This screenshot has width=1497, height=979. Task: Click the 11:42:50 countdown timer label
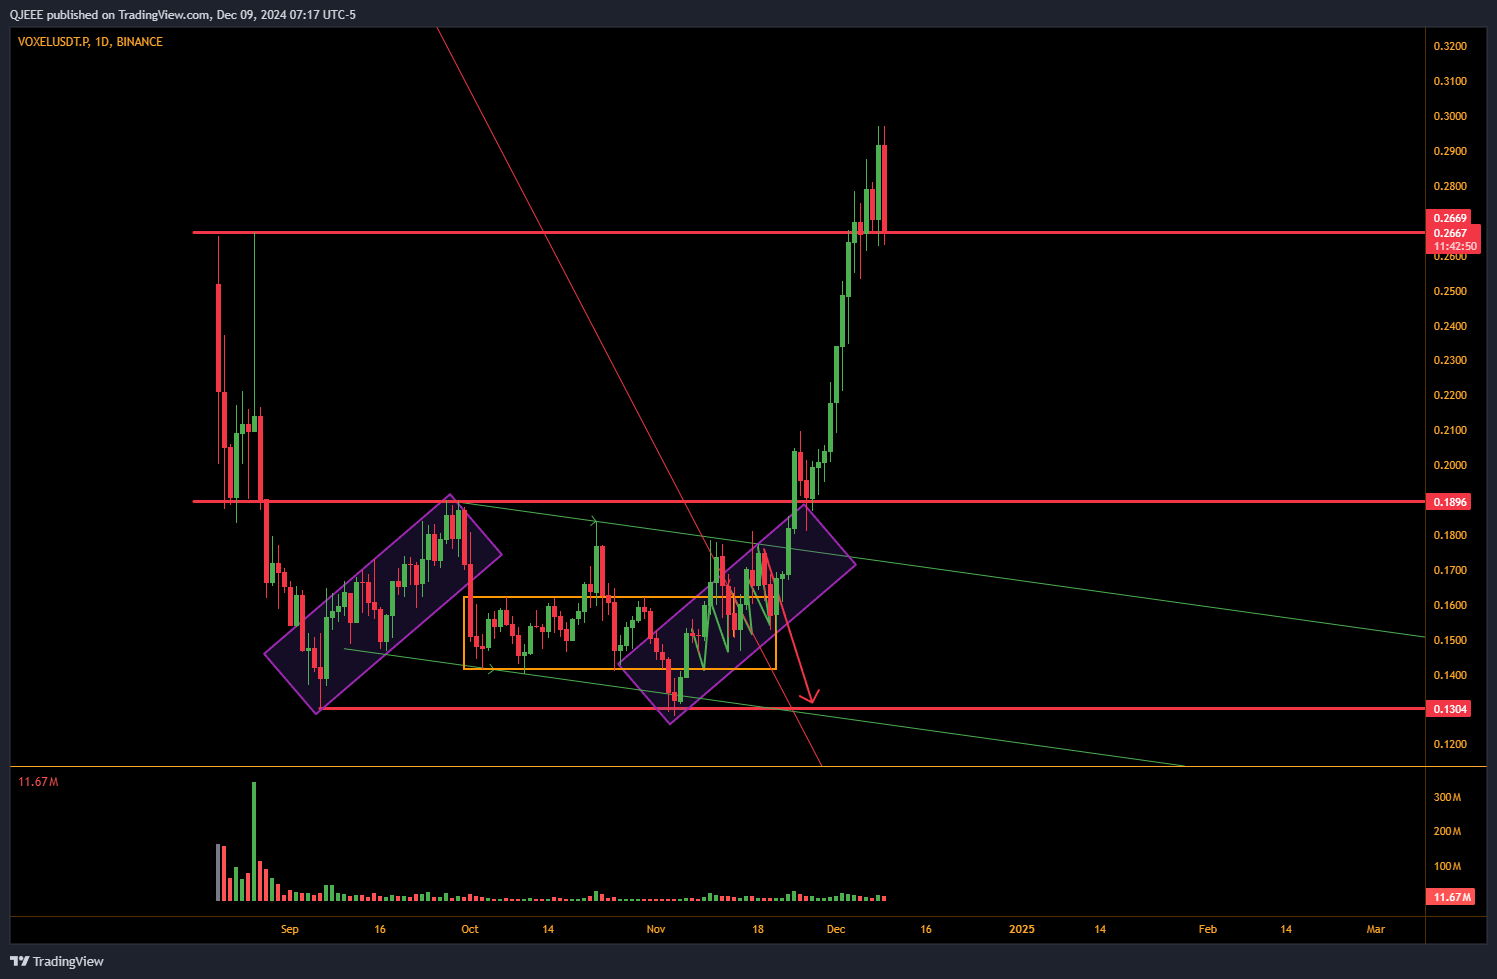click(x=1454, y=246)
